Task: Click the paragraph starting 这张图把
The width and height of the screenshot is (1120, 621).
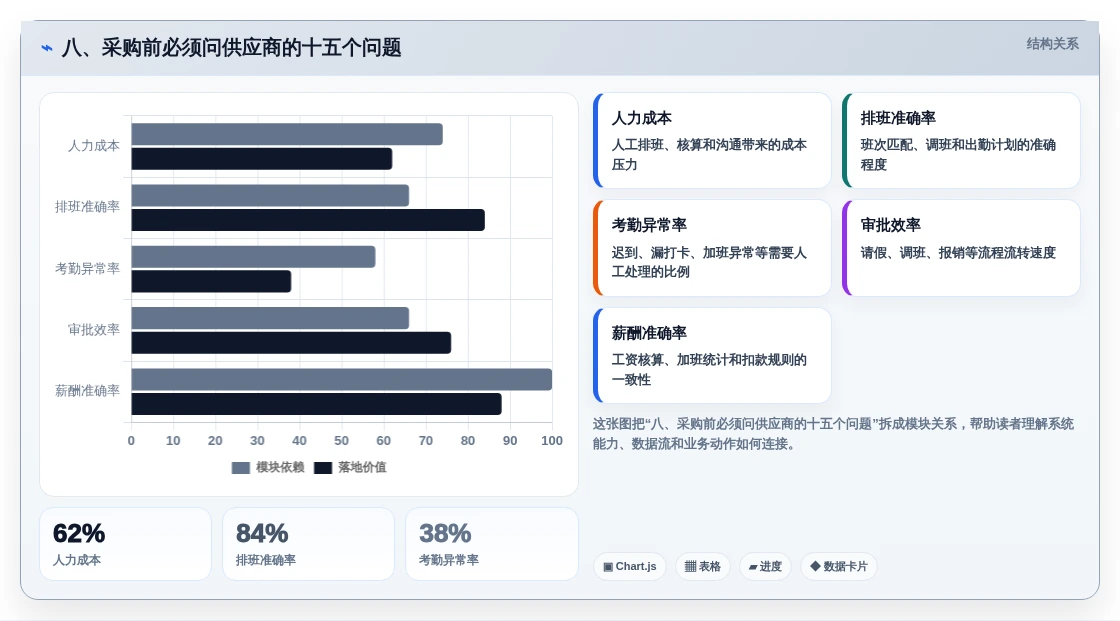Action: point(833,434)
